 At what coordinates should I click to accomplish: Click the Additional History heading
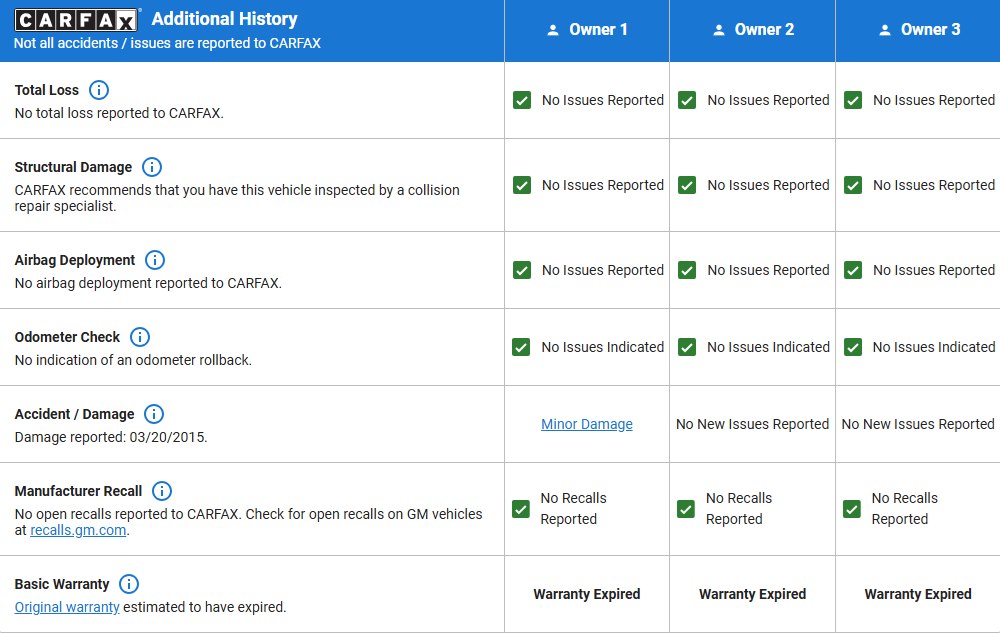pos(224,19)
